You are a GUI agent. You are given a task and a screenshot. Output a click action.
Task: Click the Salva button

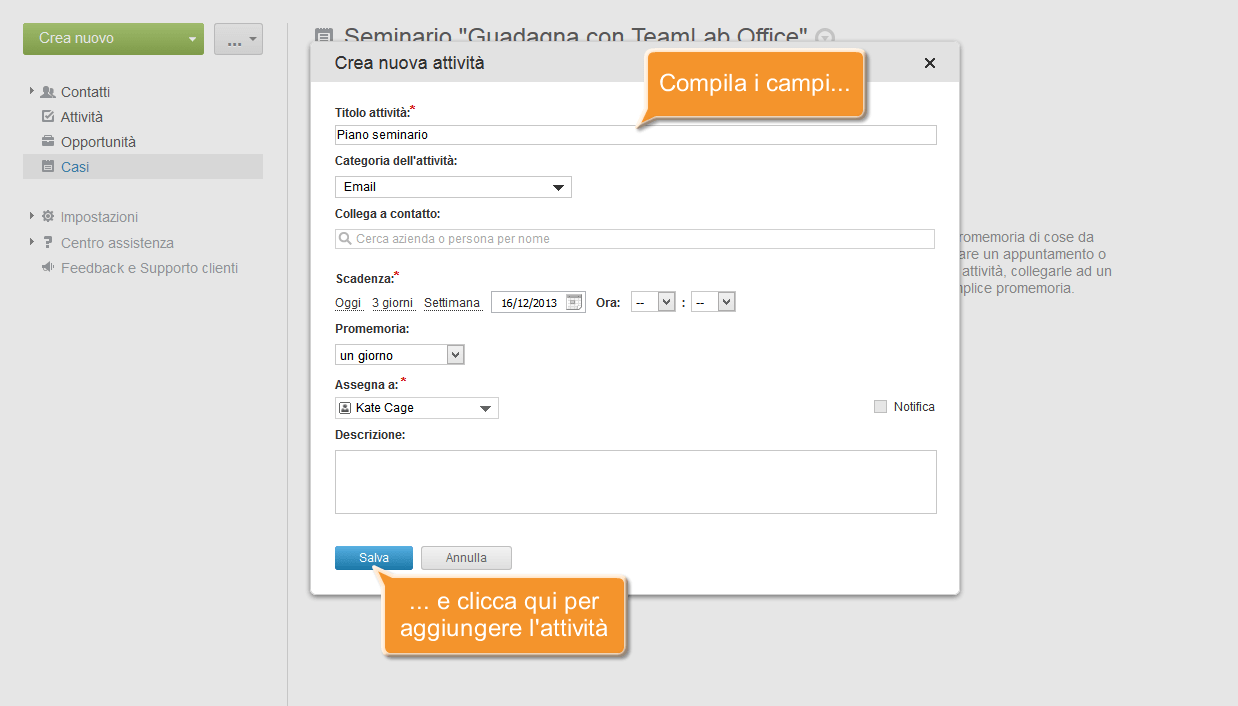click(374, 558)
